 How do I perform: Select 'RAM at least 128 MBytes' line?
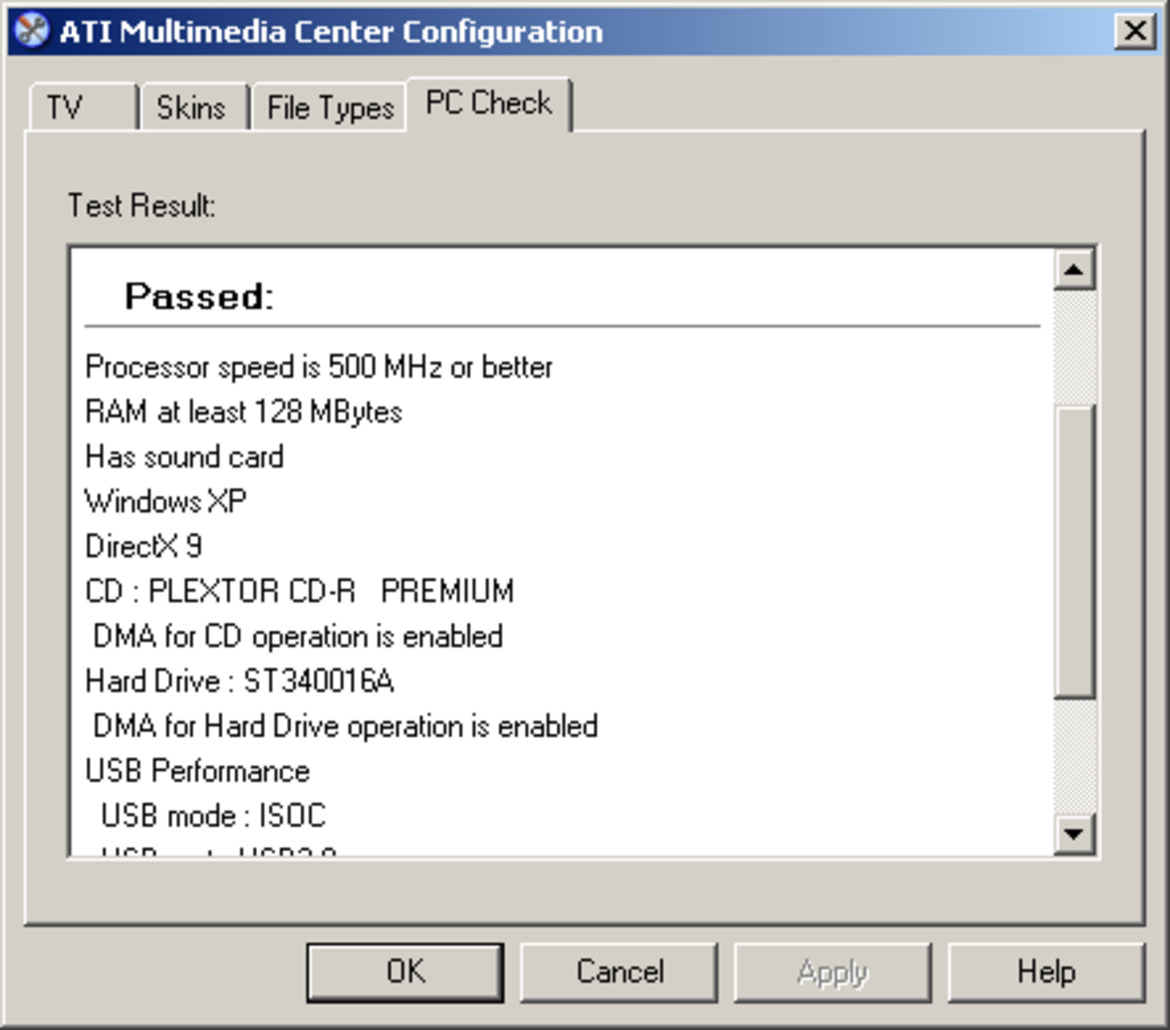pos(243,412)
